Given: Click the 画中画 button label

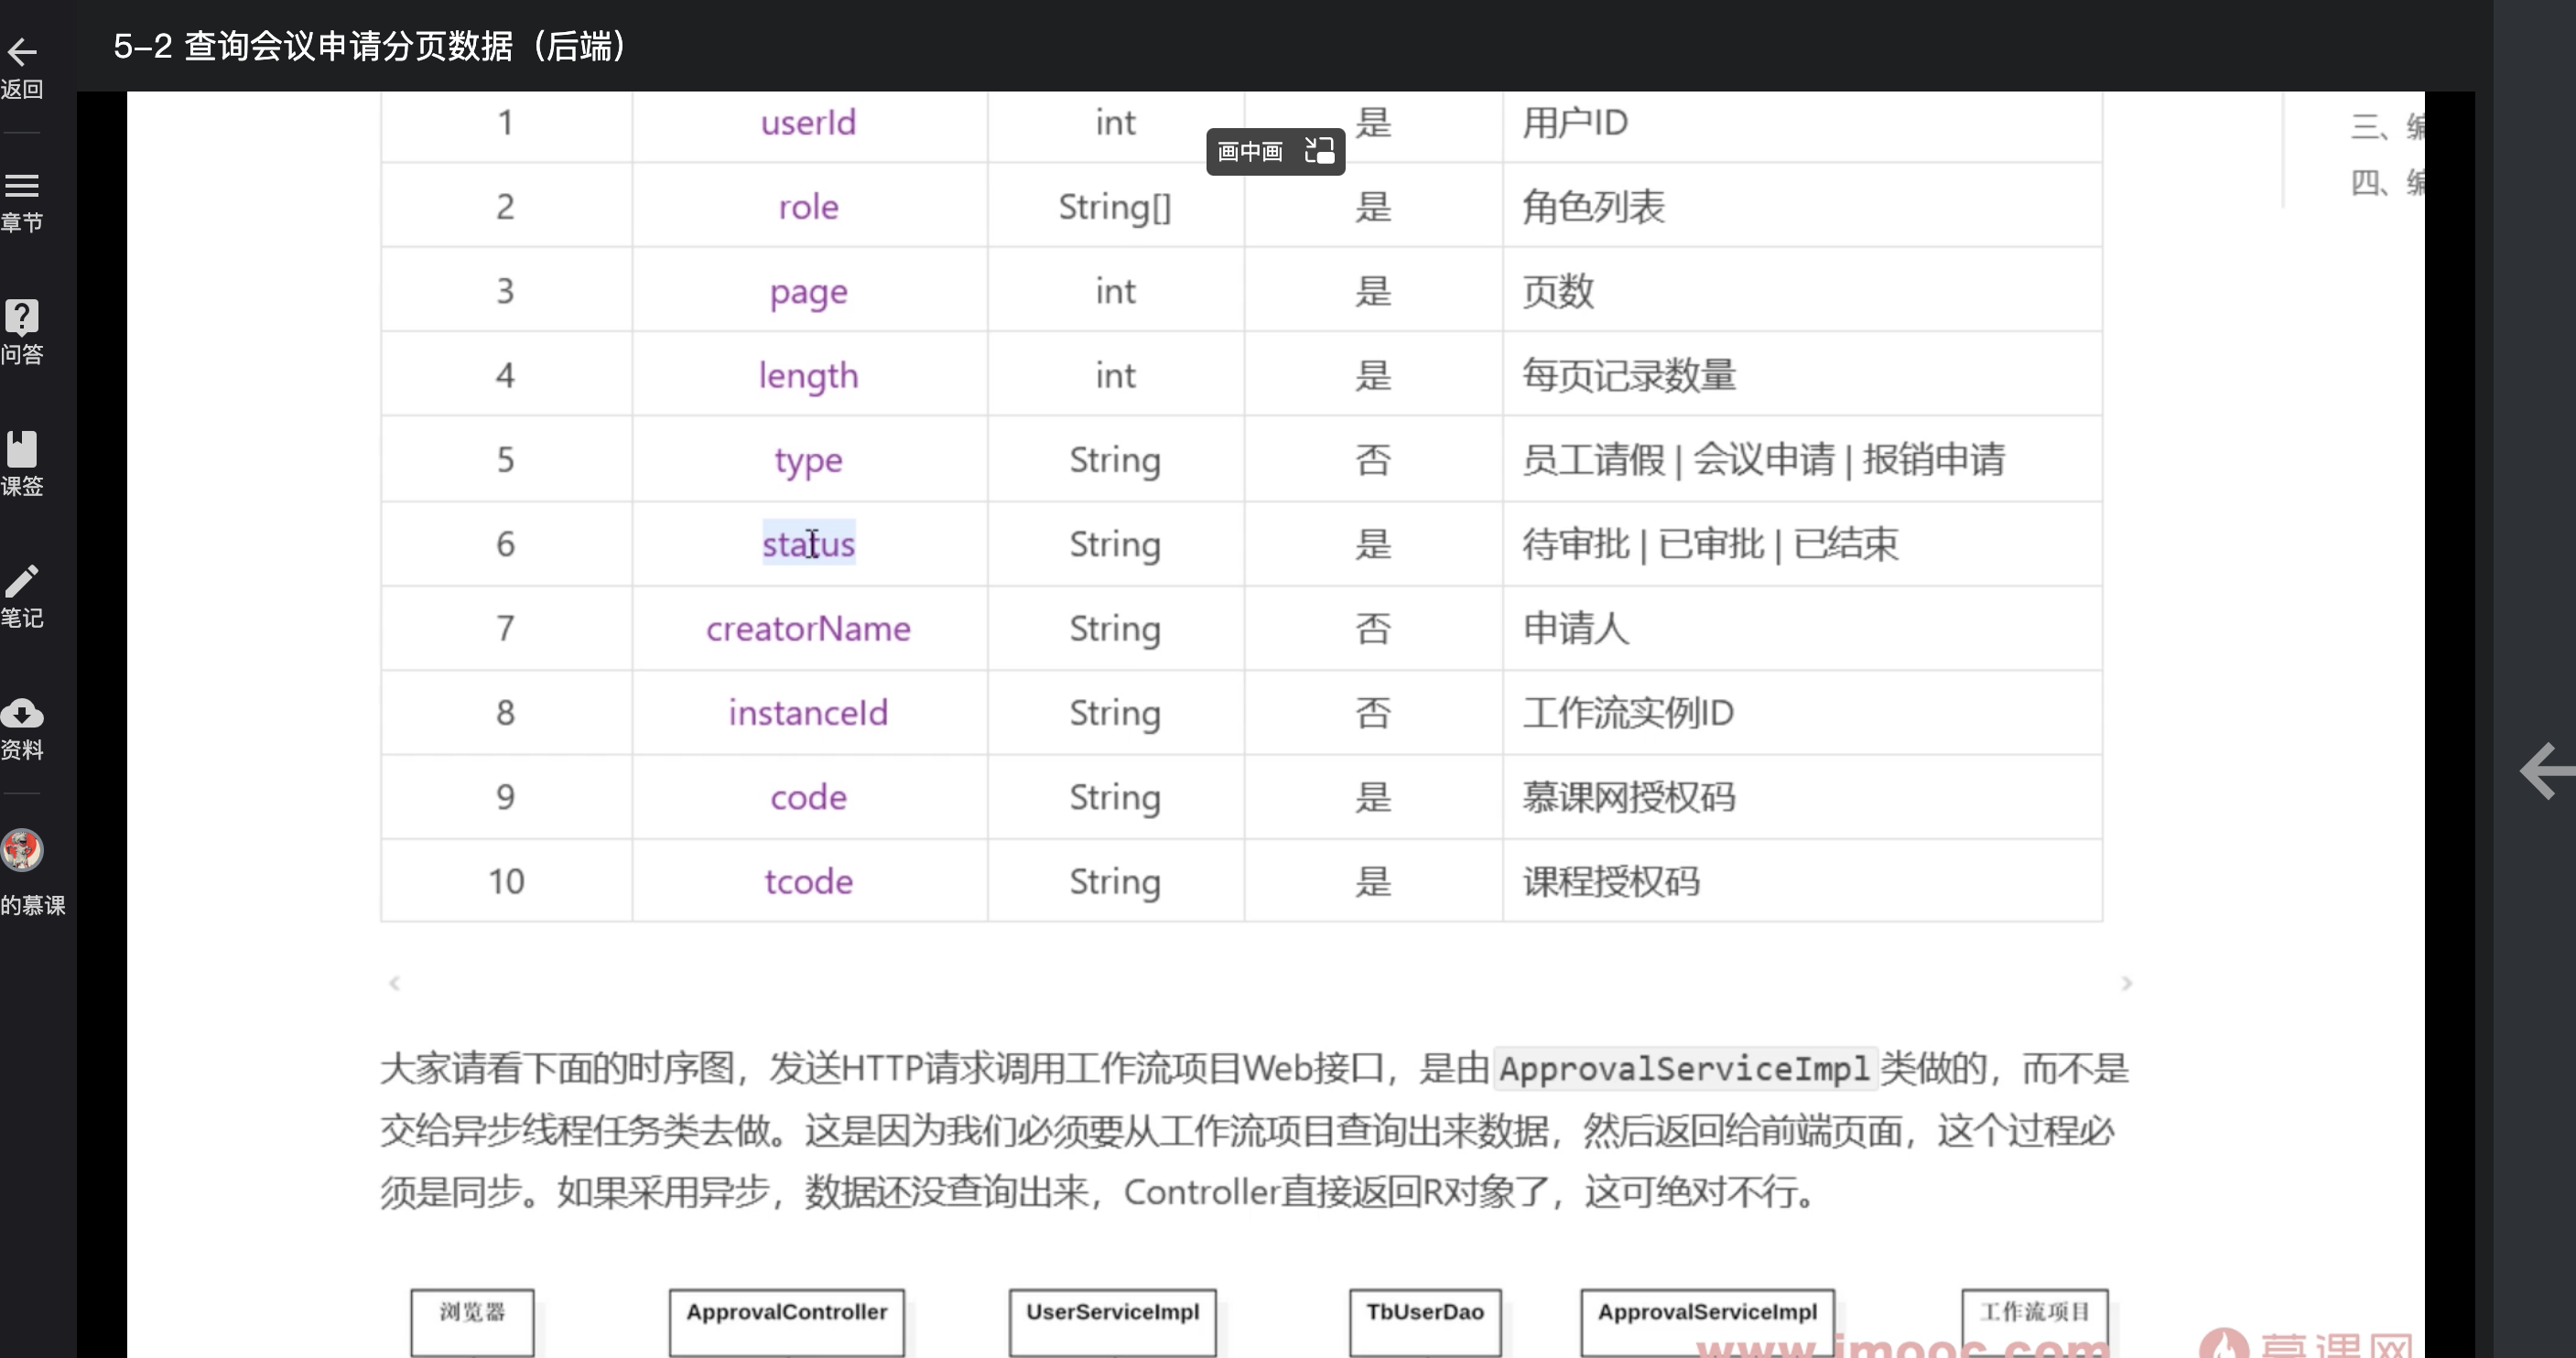Looking at the screenshot, I should coord(1250,152).
